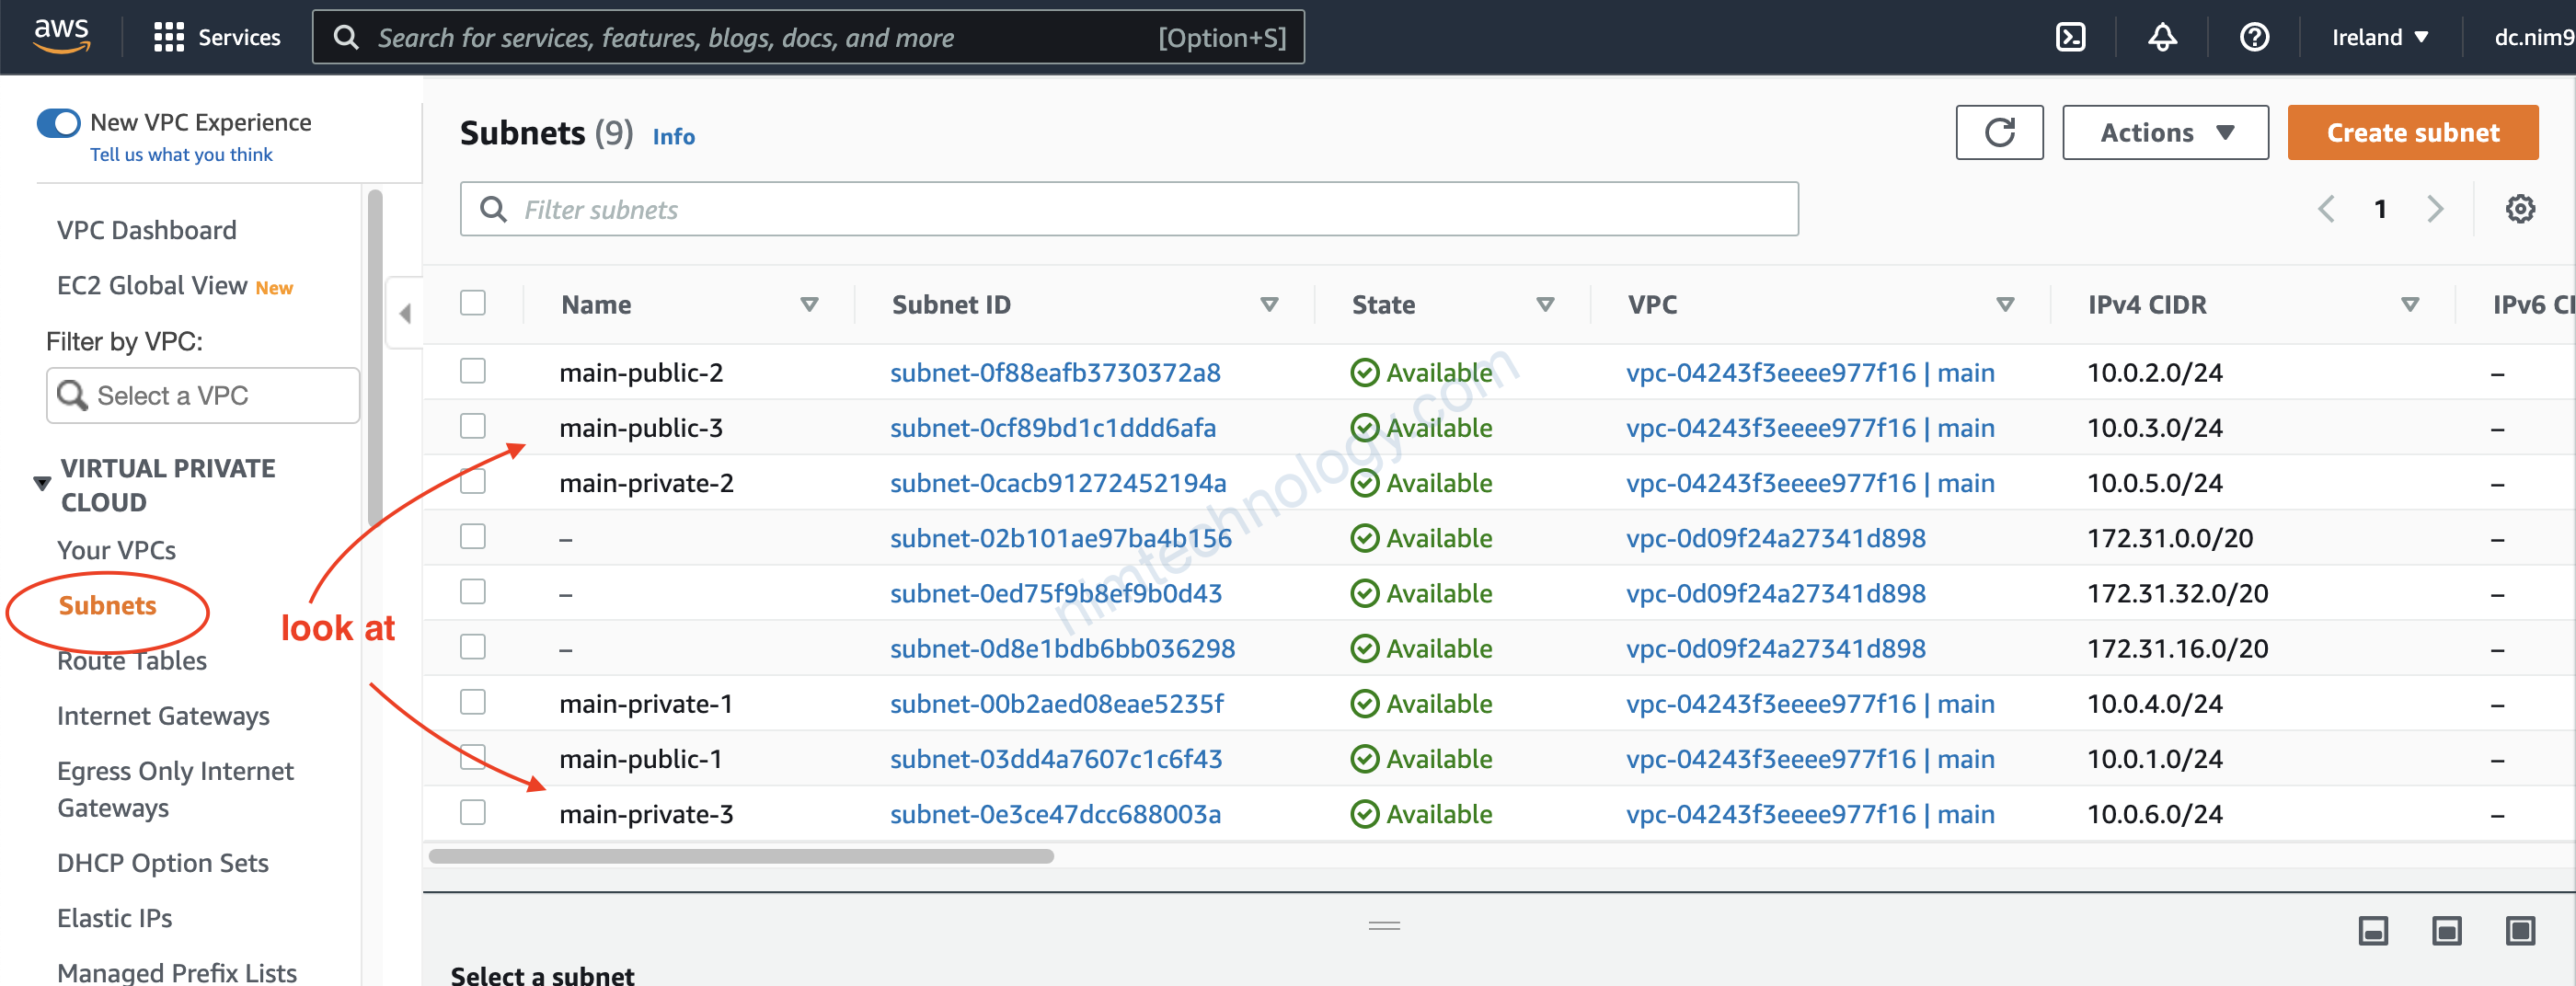Viewport: 2576px width, 986px height.
Task: Focus the Filter subnets search field
Action: pyautogui.click(x=1129, y=209)
